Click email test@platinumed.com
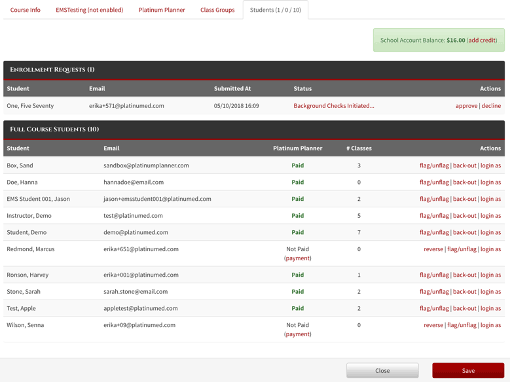The height and width of the screenshot is (382, 510). pos(133,216)
